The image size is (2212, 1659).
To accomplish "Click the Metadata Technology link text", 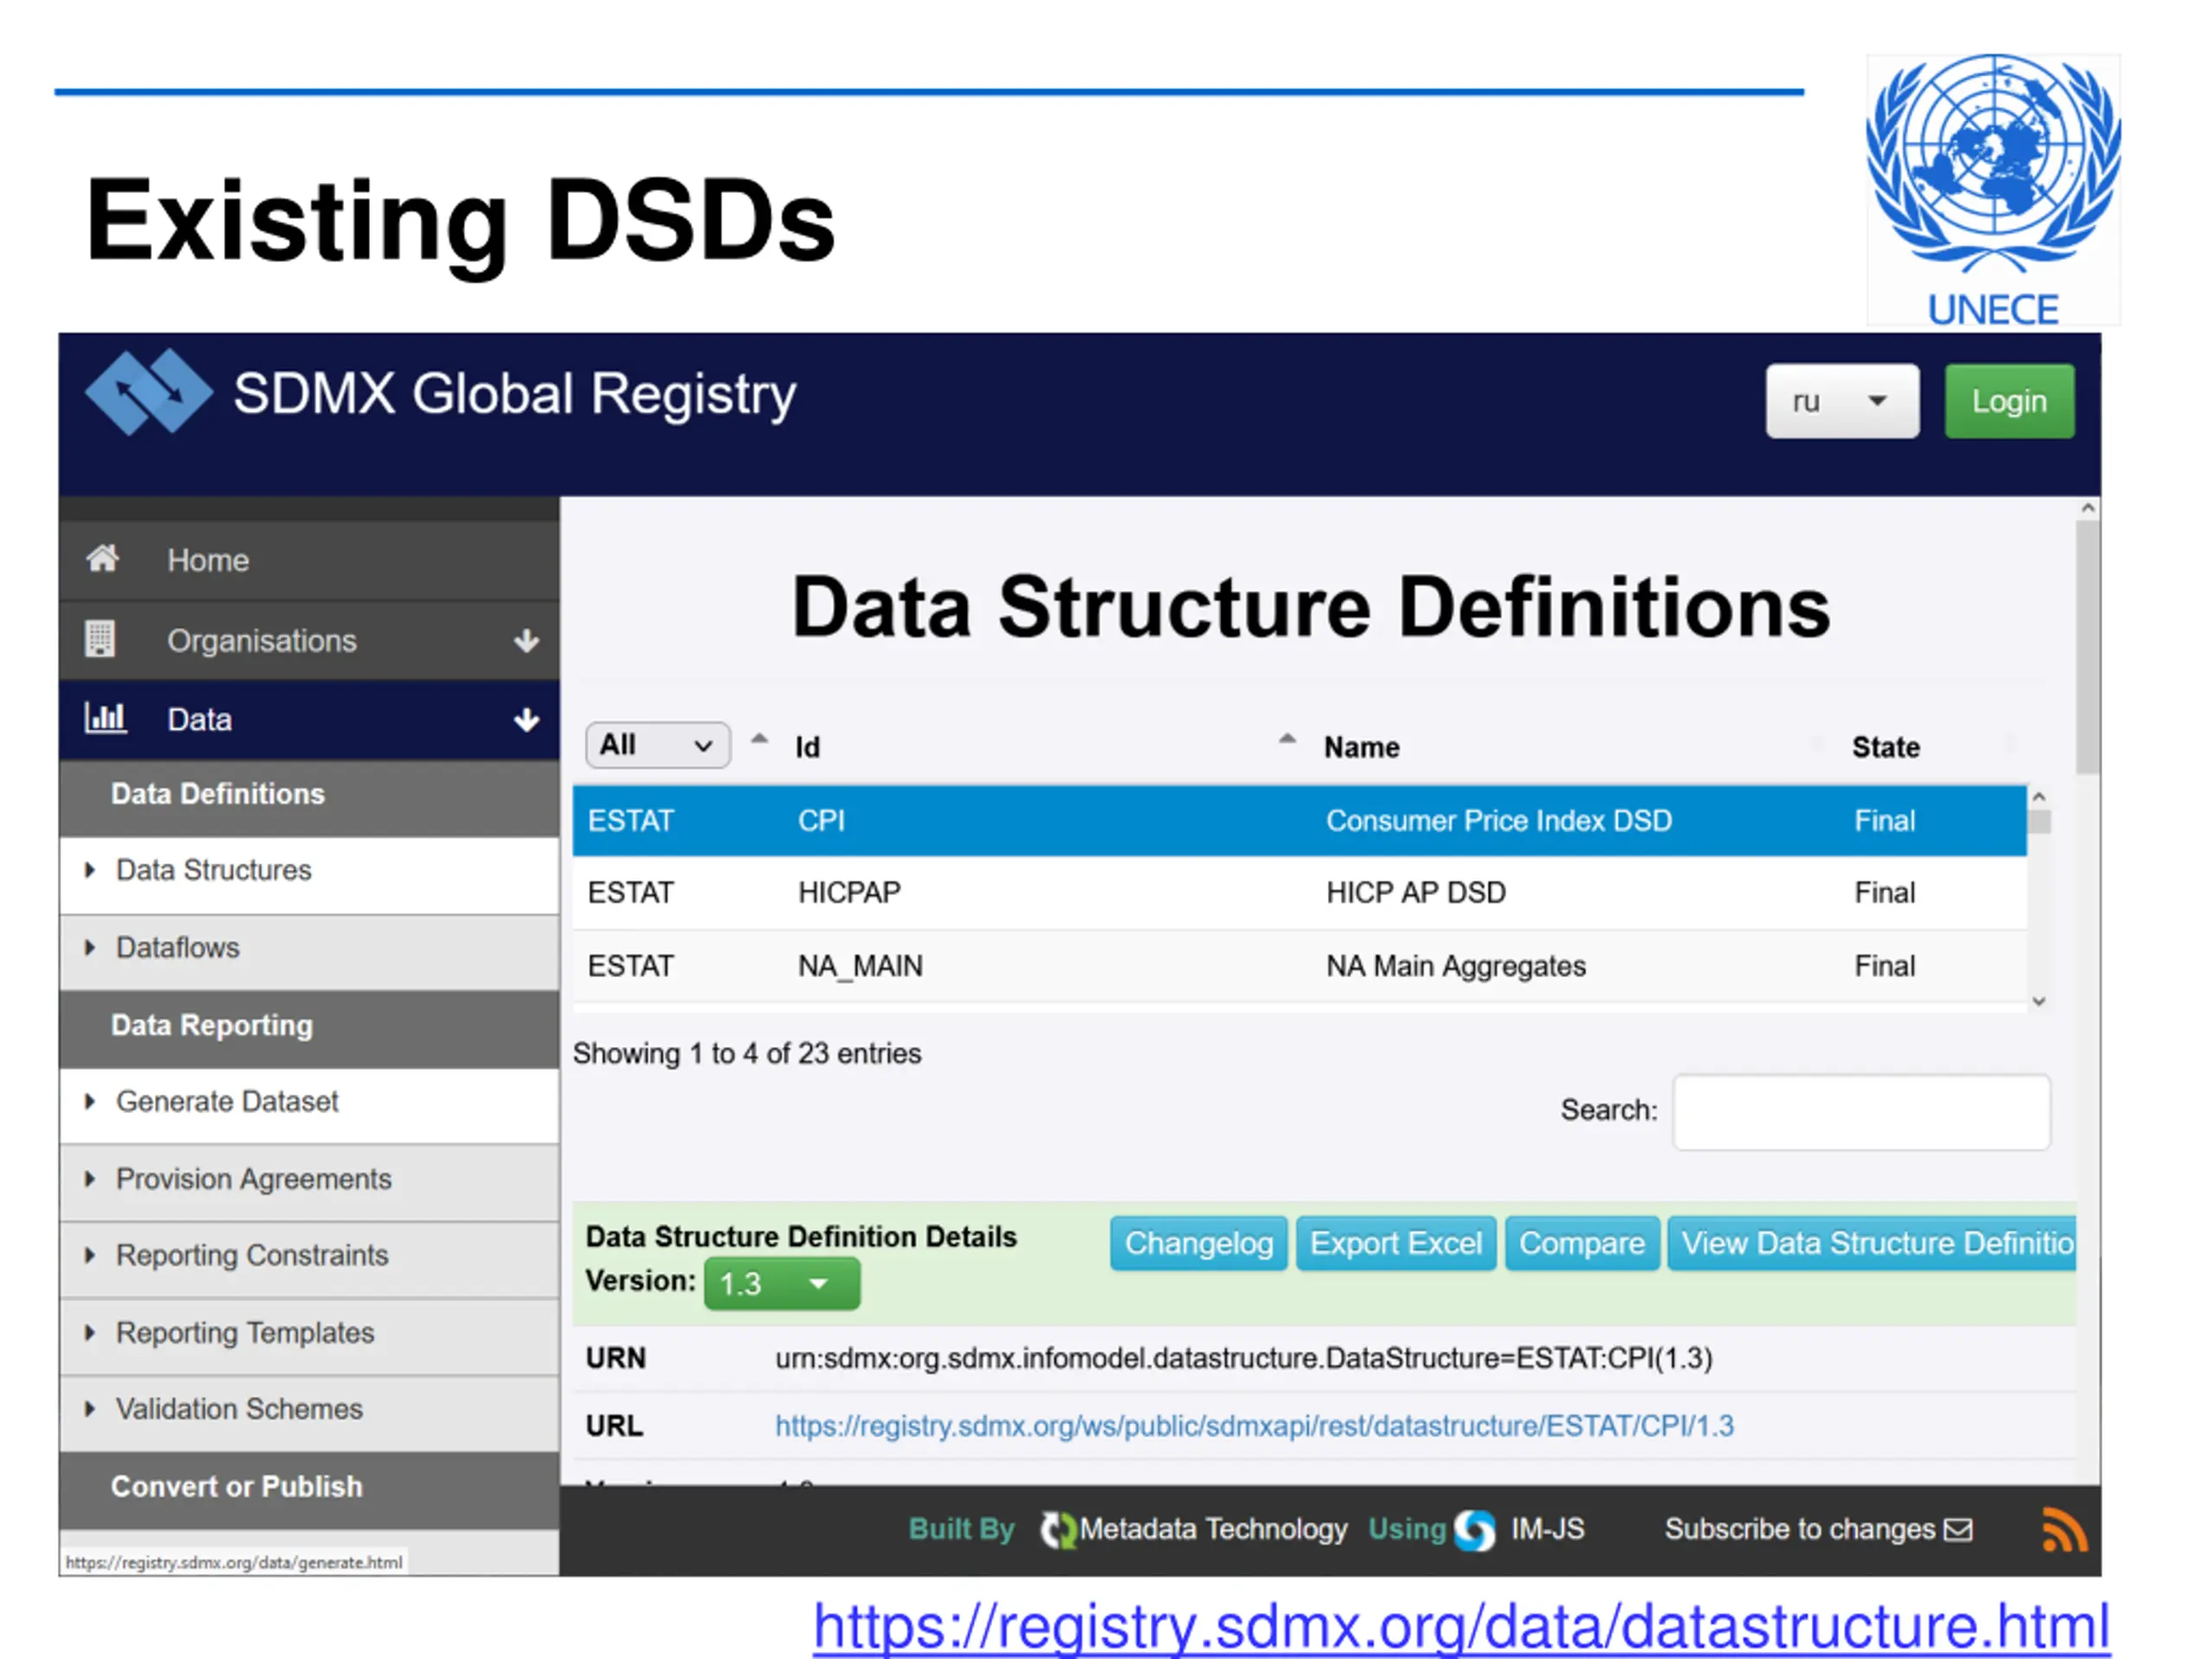I will 1213,1529.
